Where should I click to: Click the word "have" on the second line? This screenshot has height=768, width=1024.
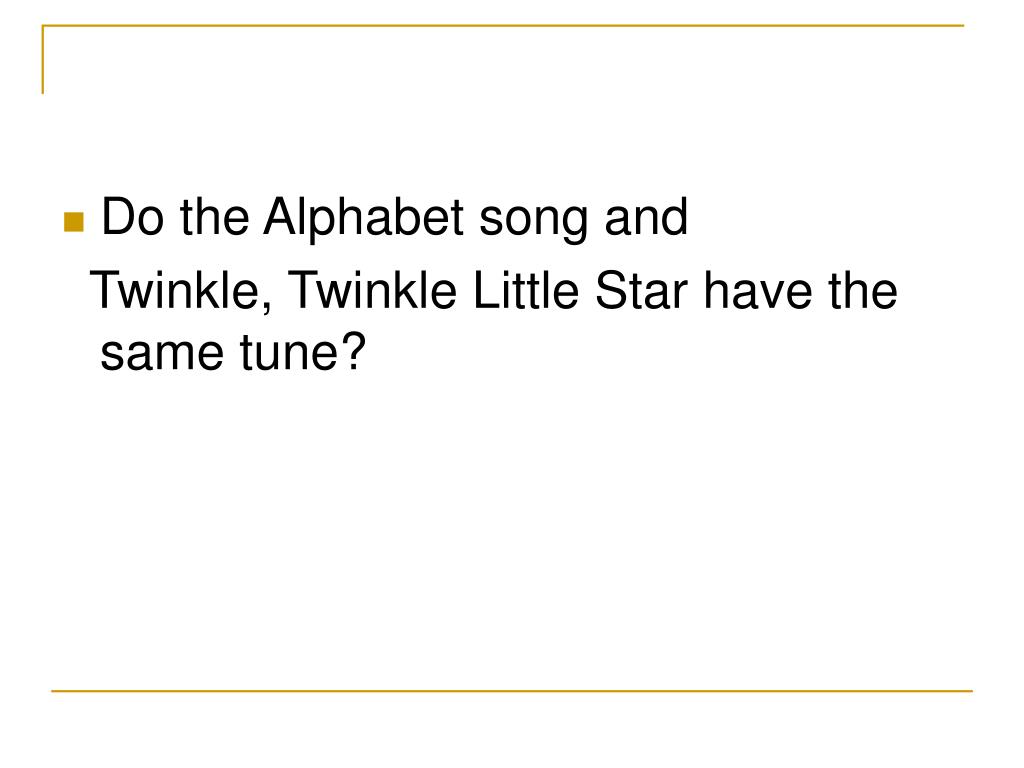pyautogui.click(x=758, y=290)
